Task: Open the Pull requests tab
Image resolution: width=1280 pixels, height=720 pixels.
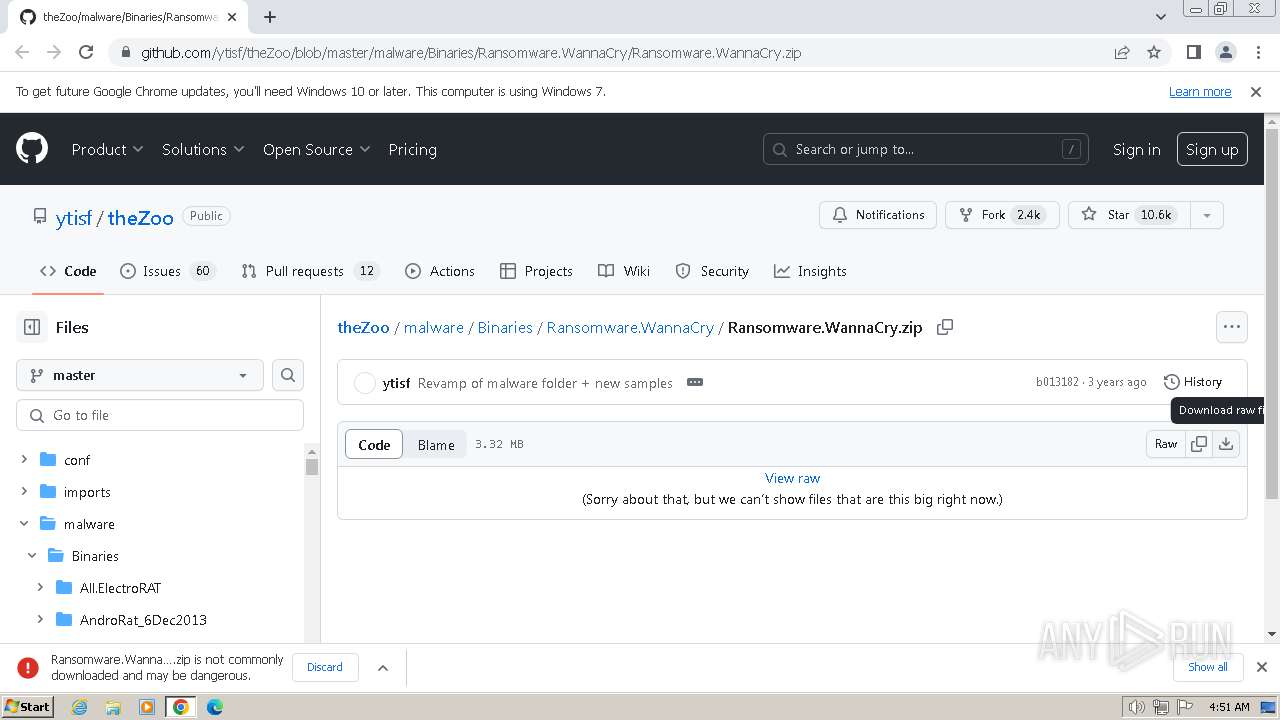Action: [x=310, y=271]
